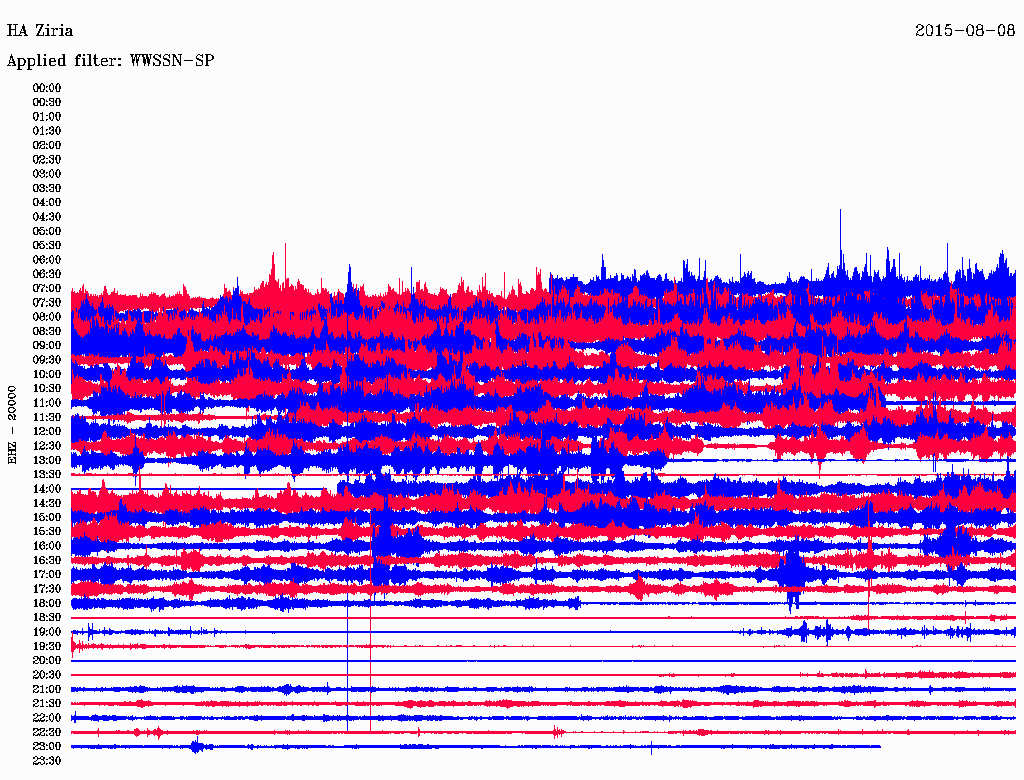Click the '12:00' time label
The width and height of the screenshot is (1024, 780).
[47, 432]
